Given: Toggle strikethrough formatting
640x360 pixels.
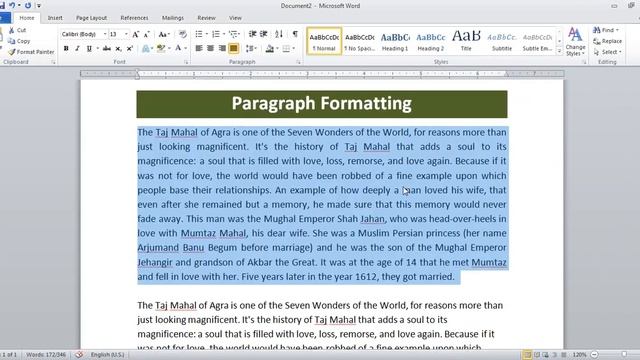Looking at the screenshot, I should click(x=107, y=49).
